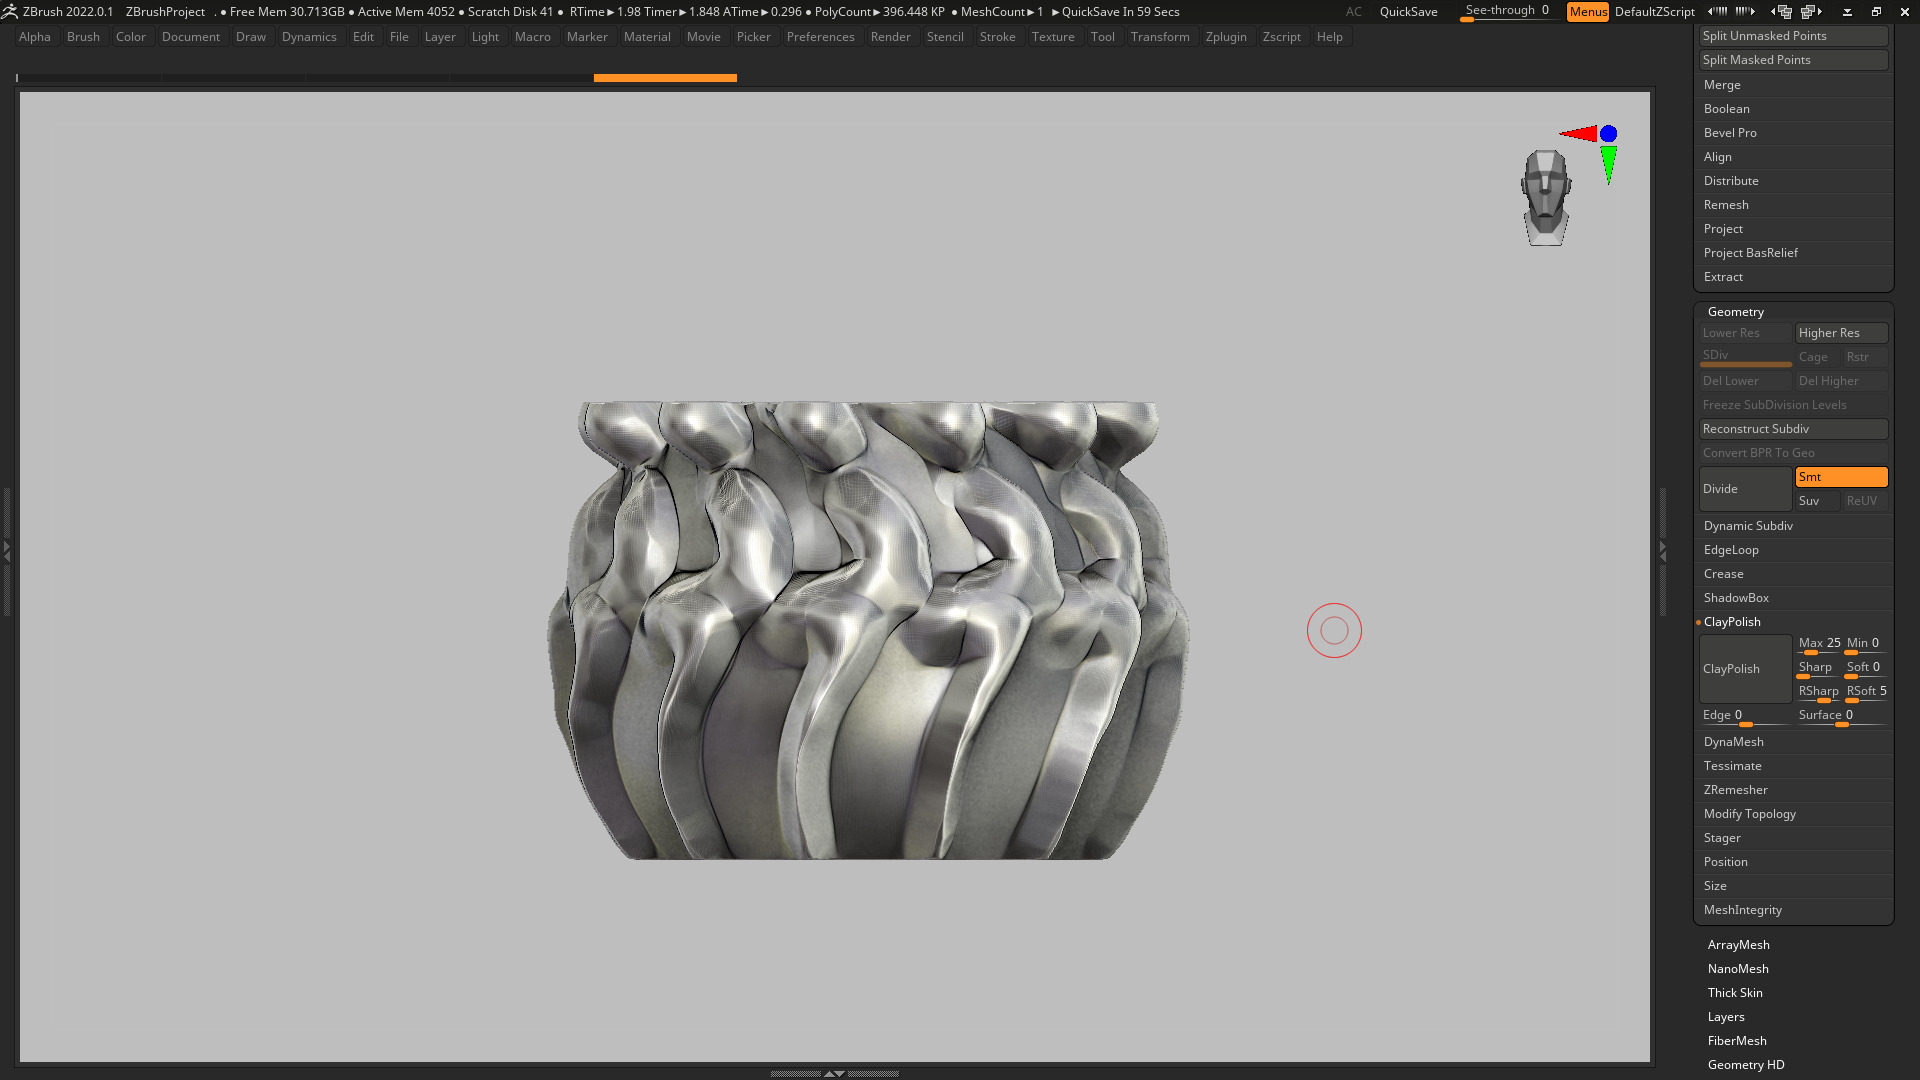
Task: Adjust the ClayPolish Edge slider
Action: click(x=1745, y=717)
